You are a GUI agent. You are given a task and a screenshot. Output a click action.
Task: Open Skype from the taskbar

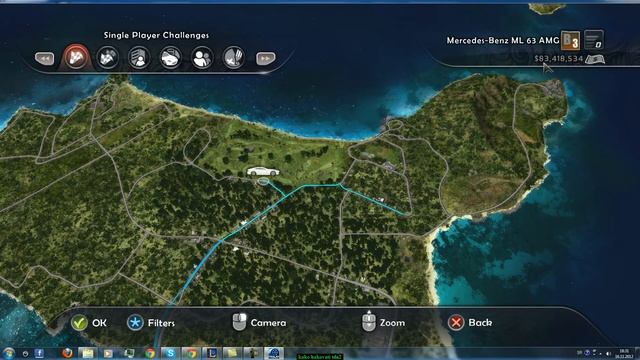[170, 353]
